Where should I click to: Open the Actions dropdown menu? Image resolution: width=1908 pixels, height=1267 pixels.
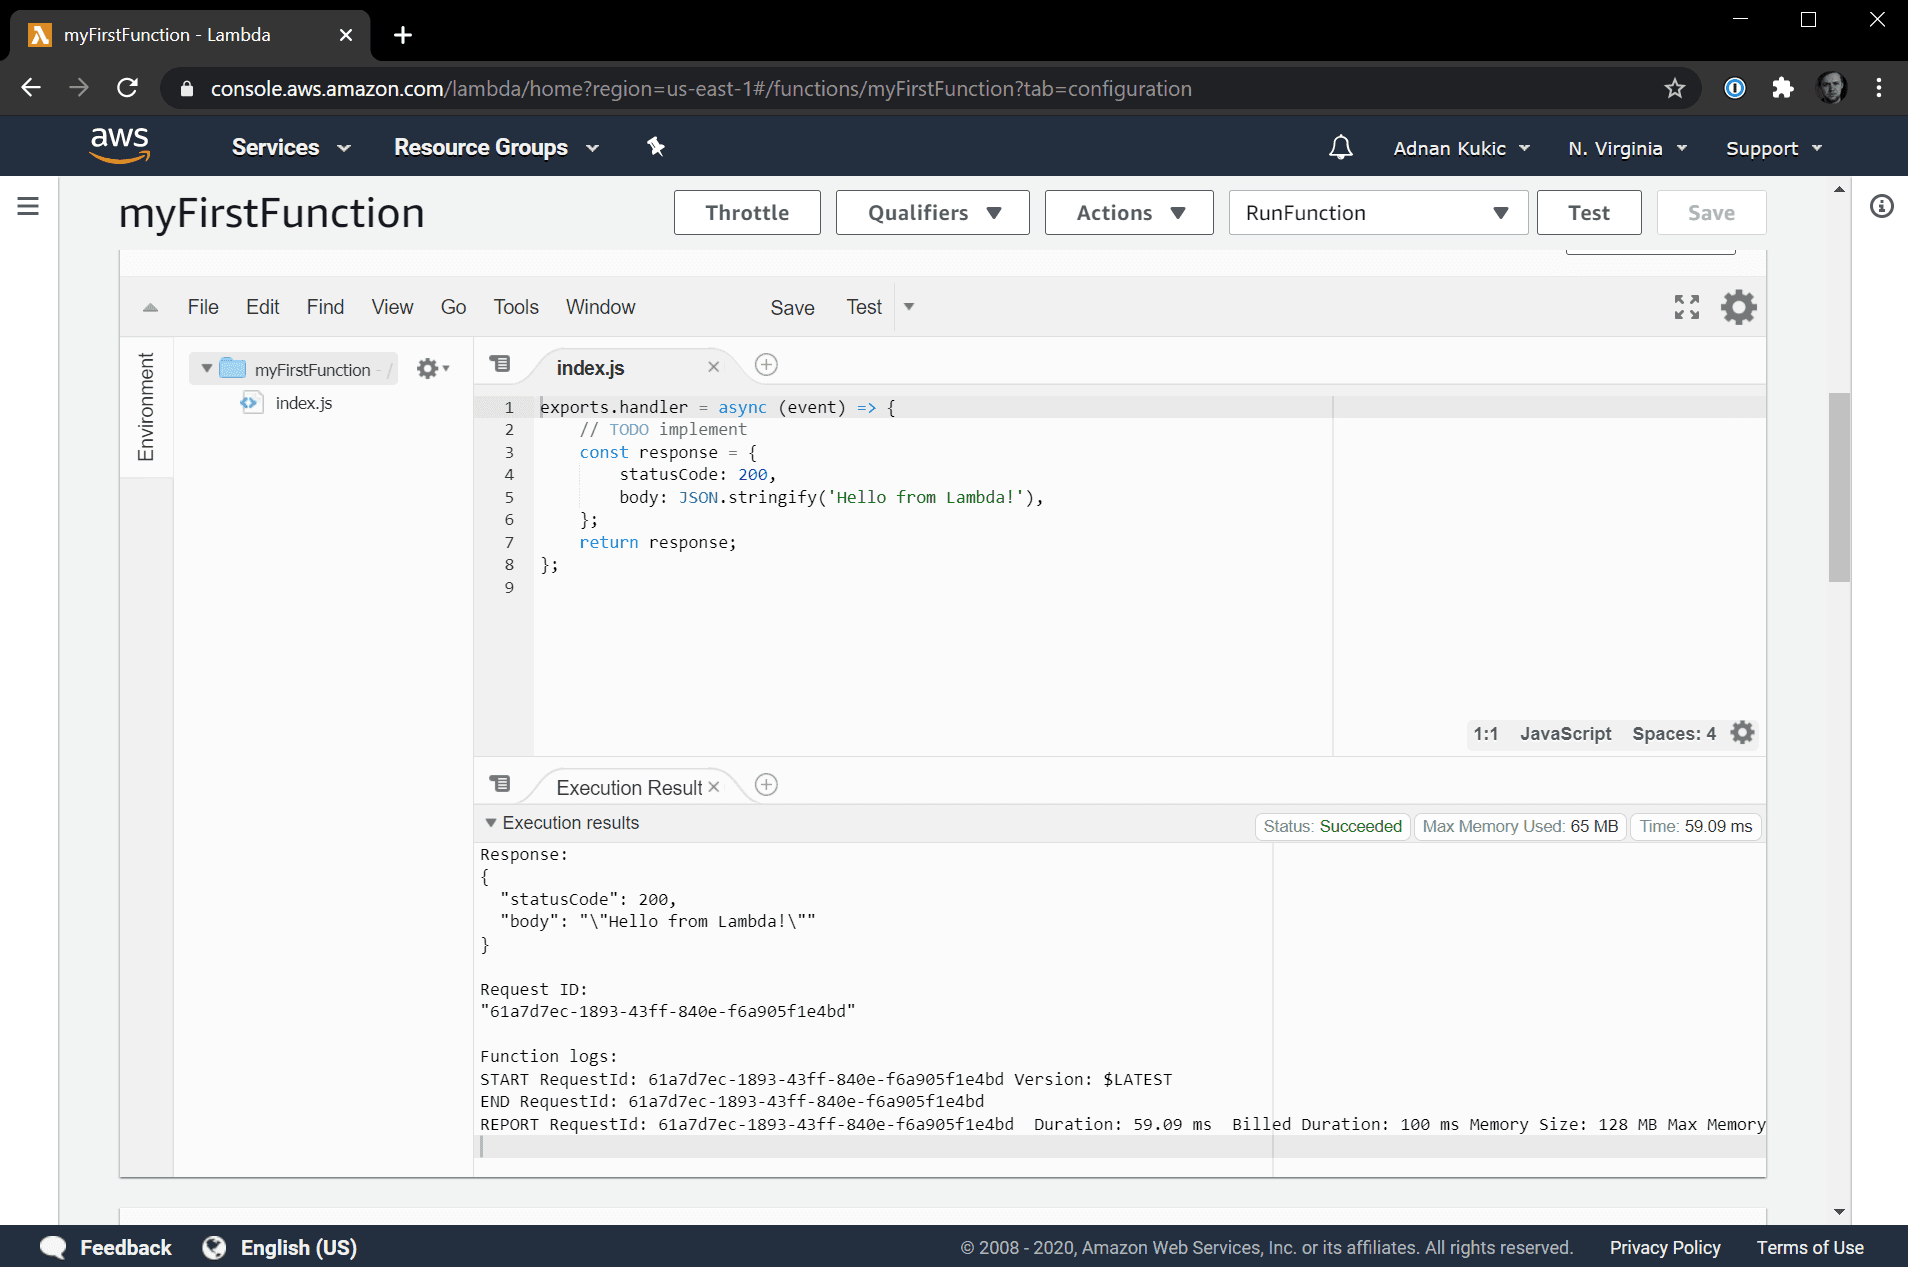click(1128, 213)
